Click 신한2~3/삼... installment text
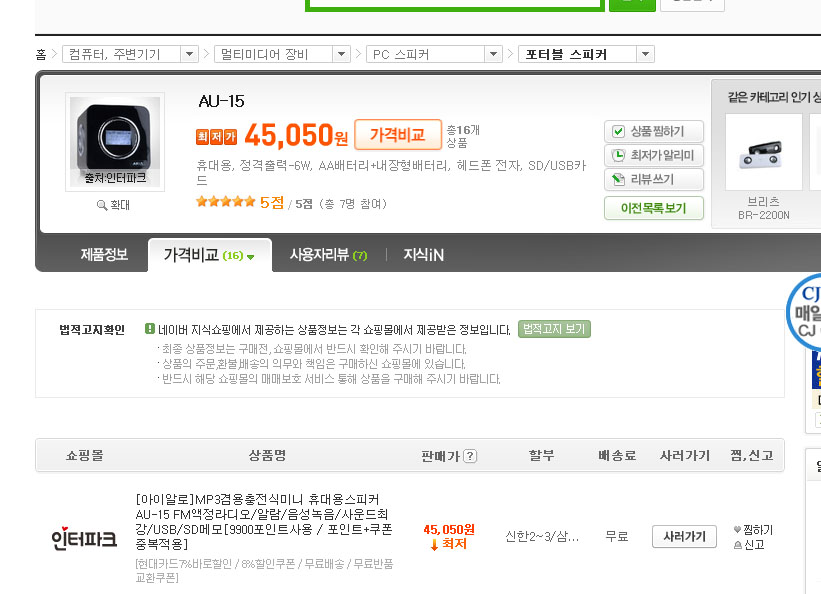Image resolution: width=821 pixels, height=594 pixels. click(542, 536)
